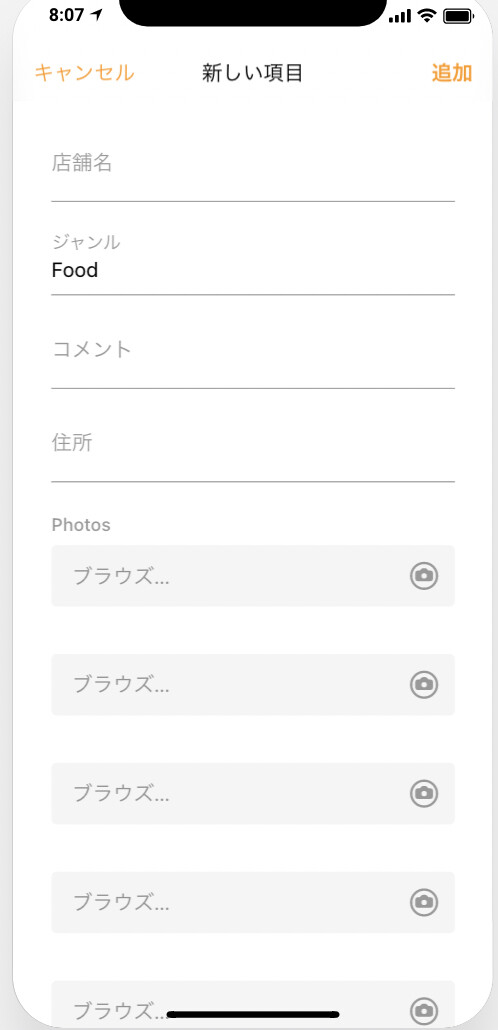Tap the camera icon in the fourth ブラウズ row
Viewport: 498px width, 1030px height.
click(424, 903)
